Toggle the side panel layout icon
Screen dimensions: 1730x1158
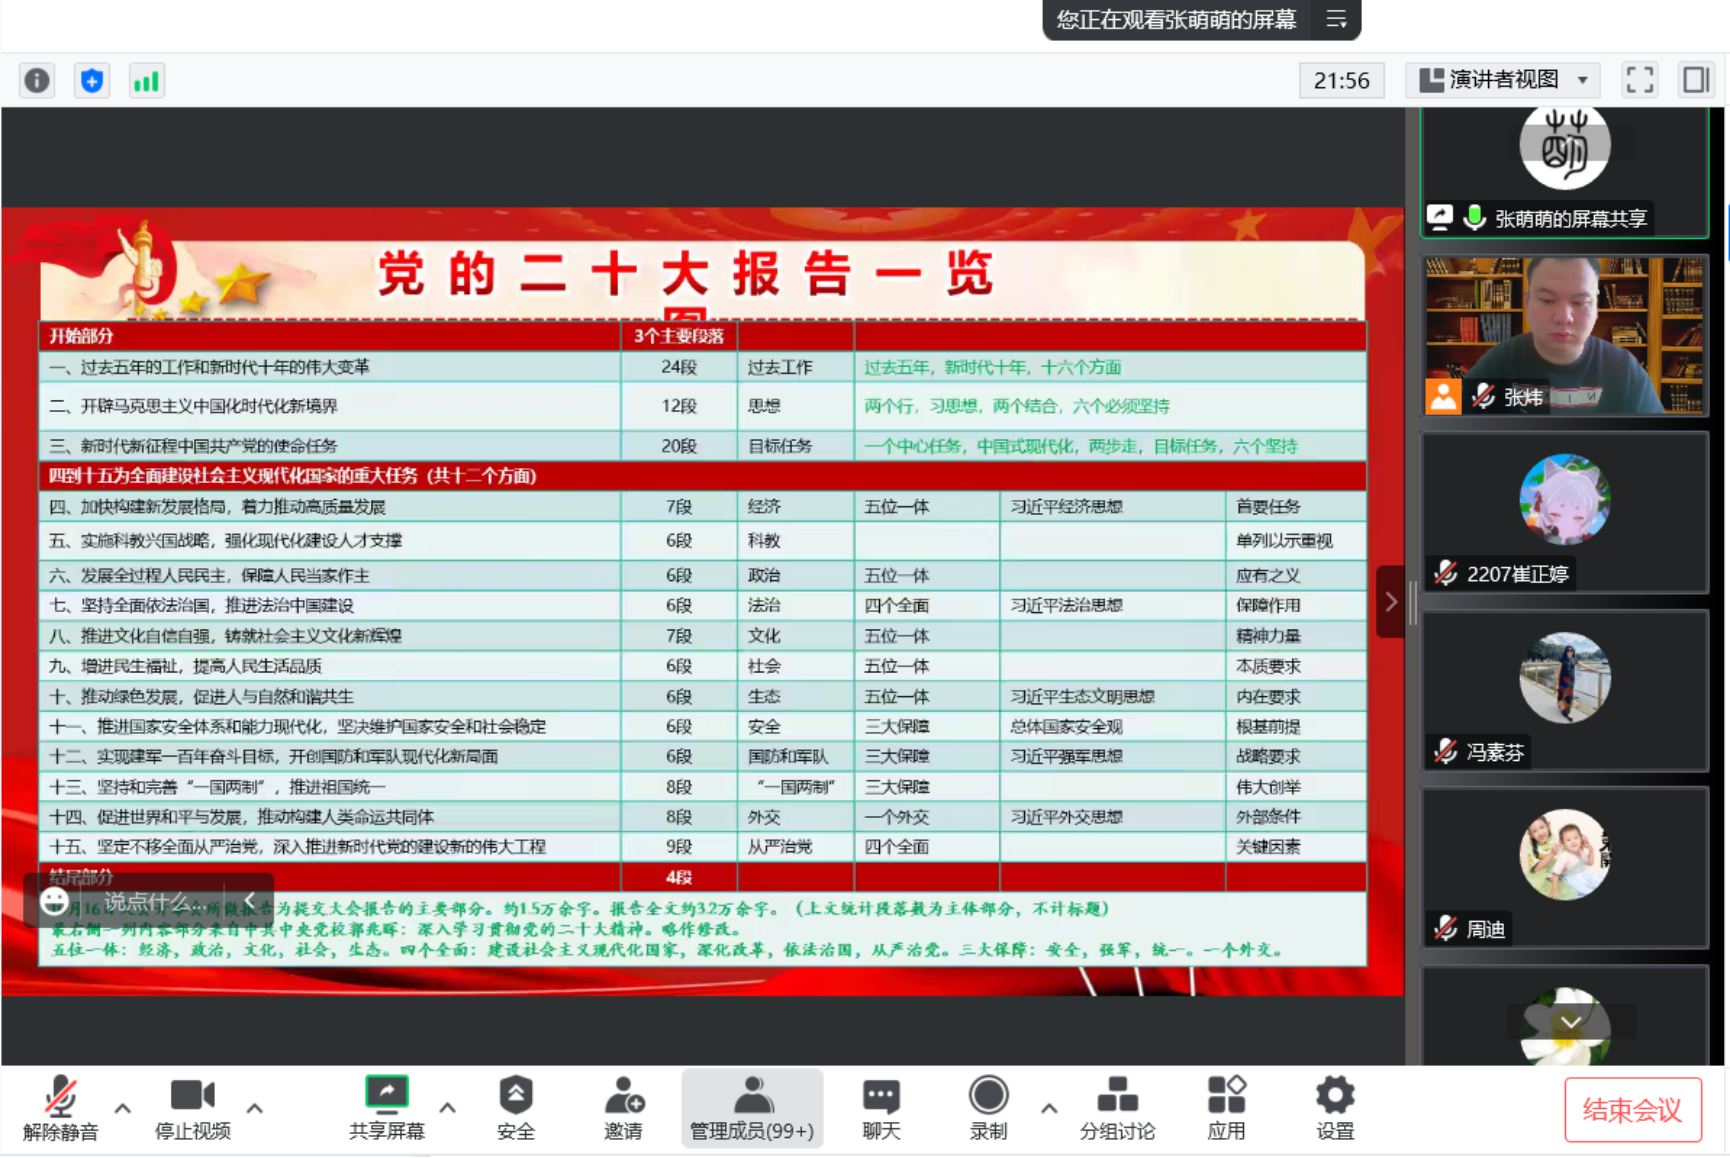pos(1695,80)
